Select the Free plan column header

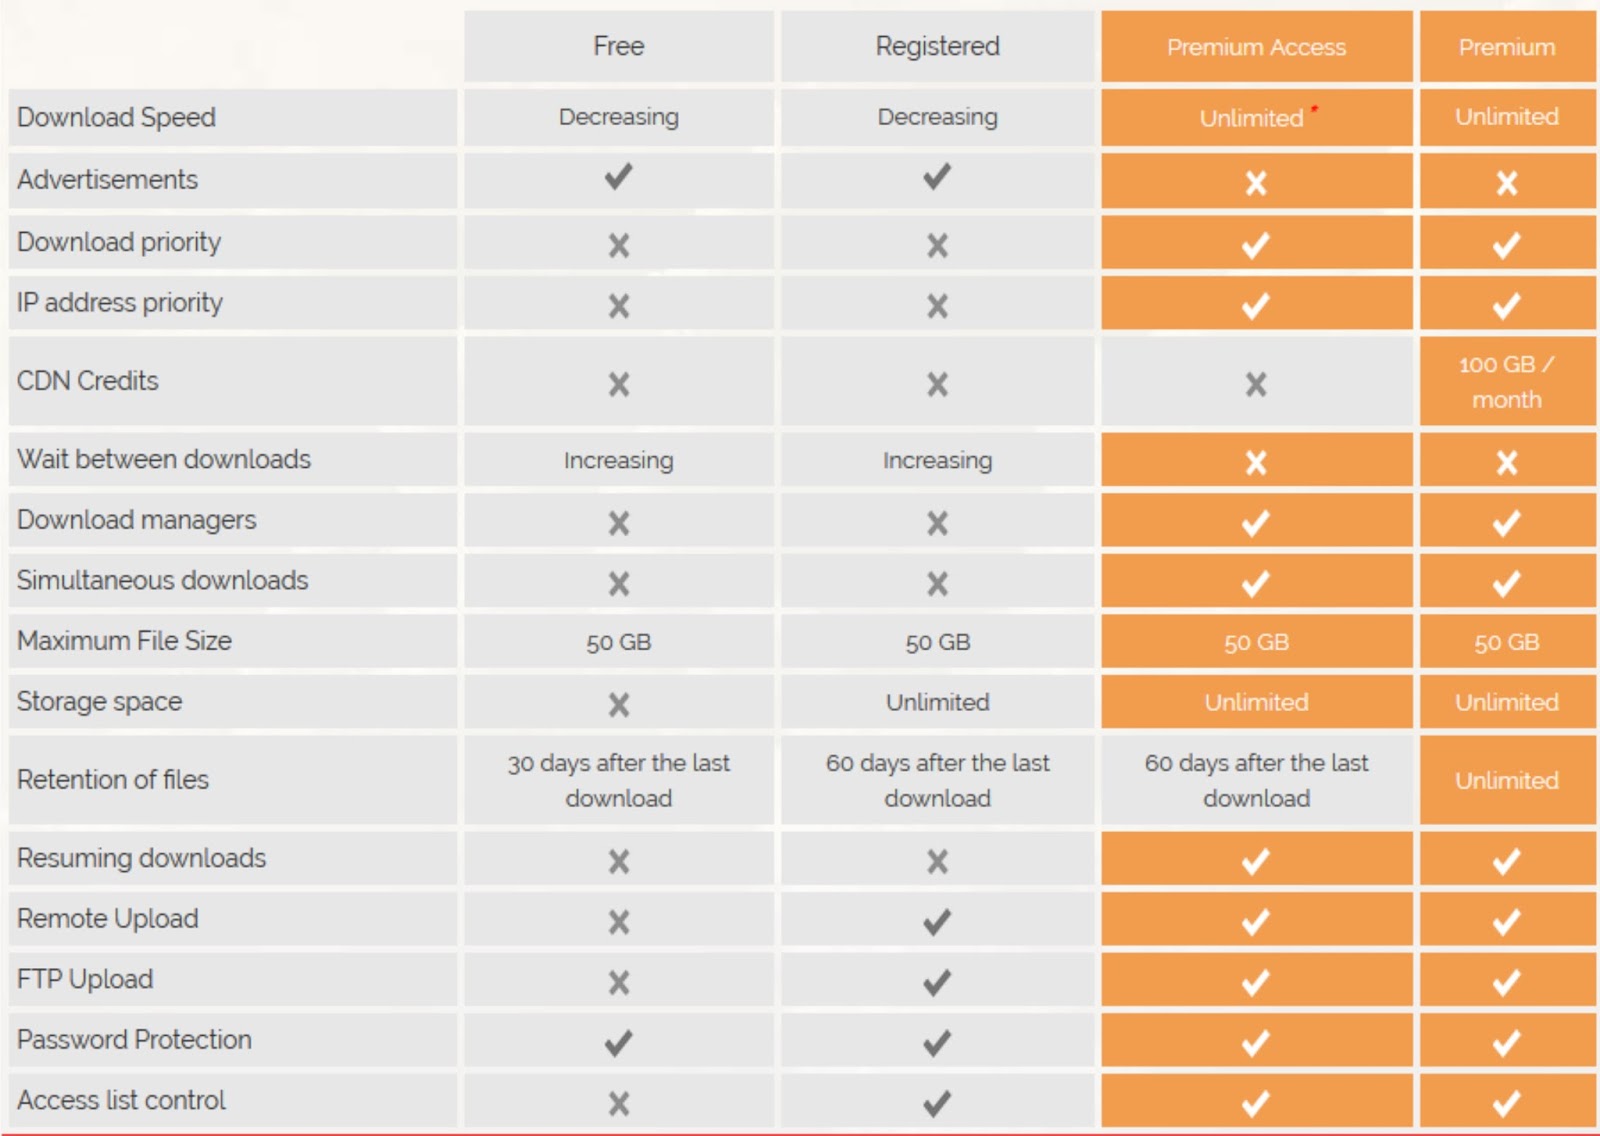click(x=619, y=46)
